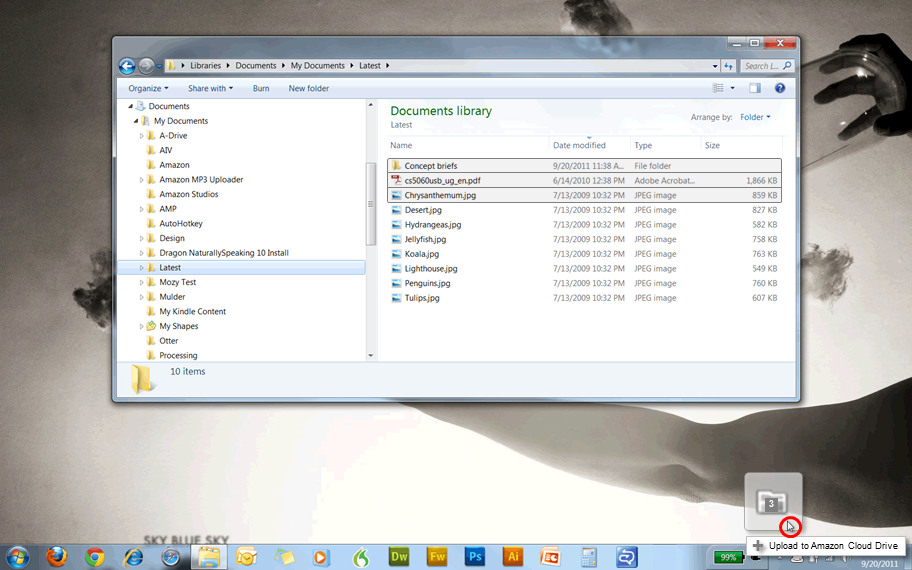The width and height of the screenshot is (912, 570).
Task: Collapse the My Documents tree node
Action: click(136, 121)
